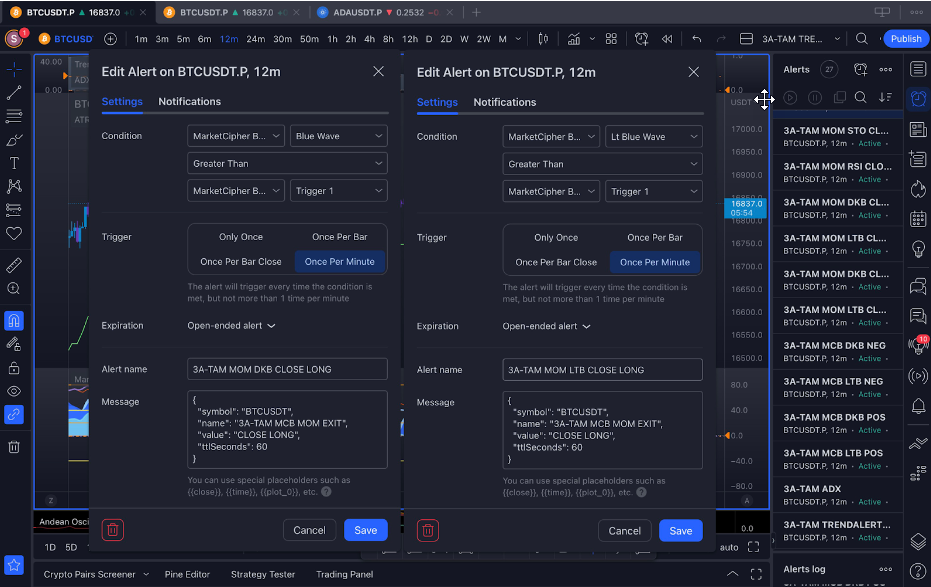Viewport: 931px width, 587px height.
Task: Select the Text tool
Action: (x=14, y=163)
